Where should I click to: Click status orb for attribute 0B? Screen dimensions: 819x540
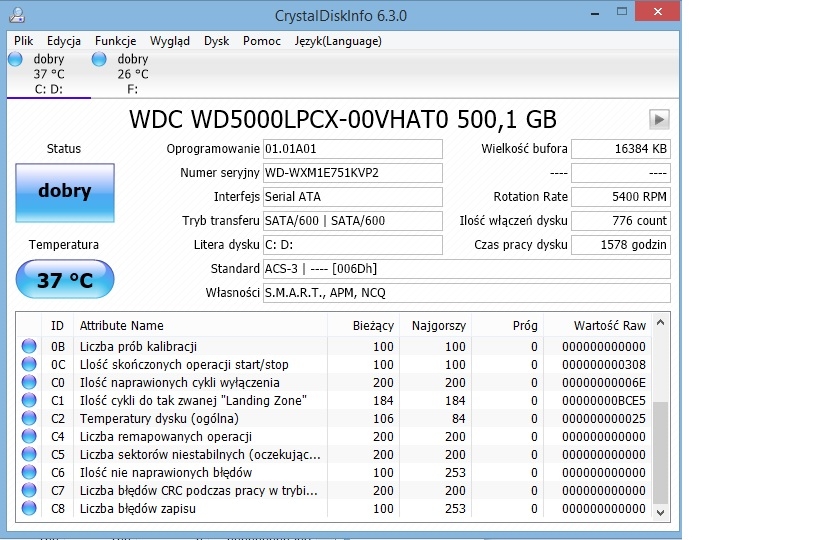[x=29, y=346]
